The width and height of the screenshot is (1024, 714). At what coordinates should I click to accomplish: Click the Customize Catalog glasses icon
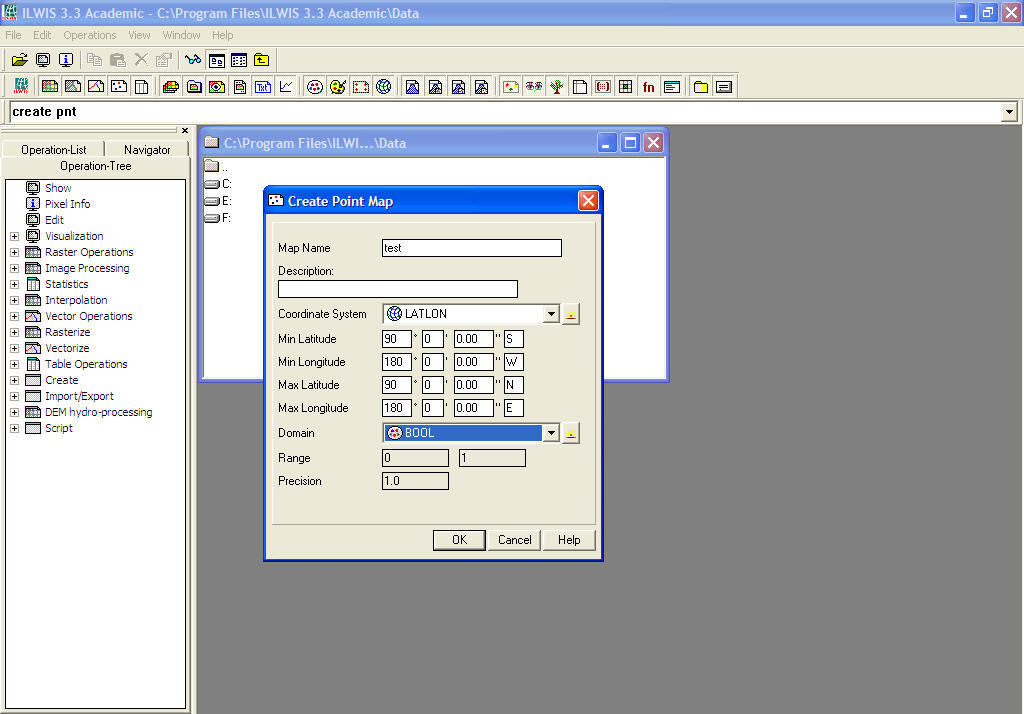pyautogui.click(x=193, y=60)
